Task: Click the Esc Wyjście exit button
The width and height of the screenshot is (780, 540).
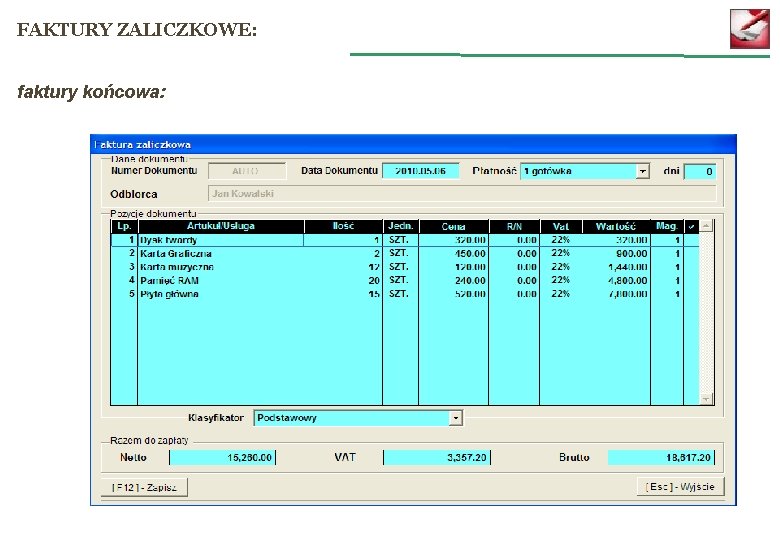Action: (x=680, y=487)
